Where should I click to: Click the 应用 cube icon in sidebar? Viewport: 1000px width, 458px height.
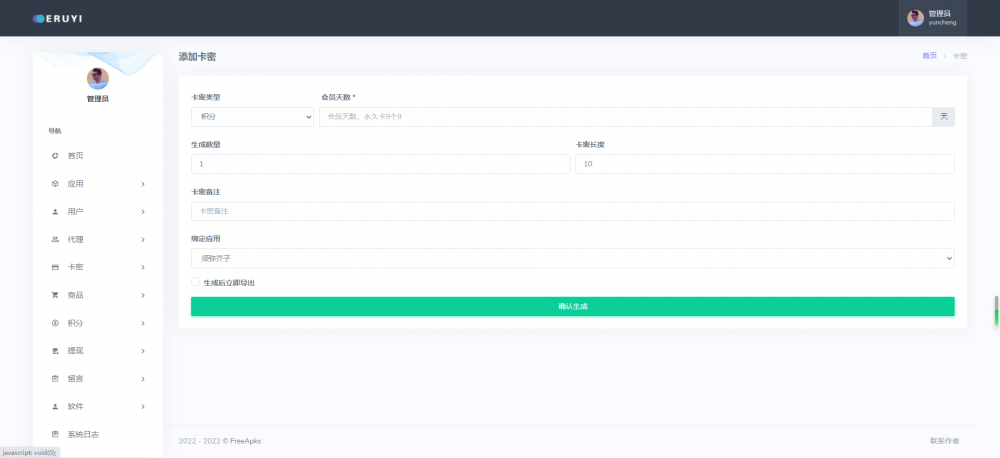(55, 184)
